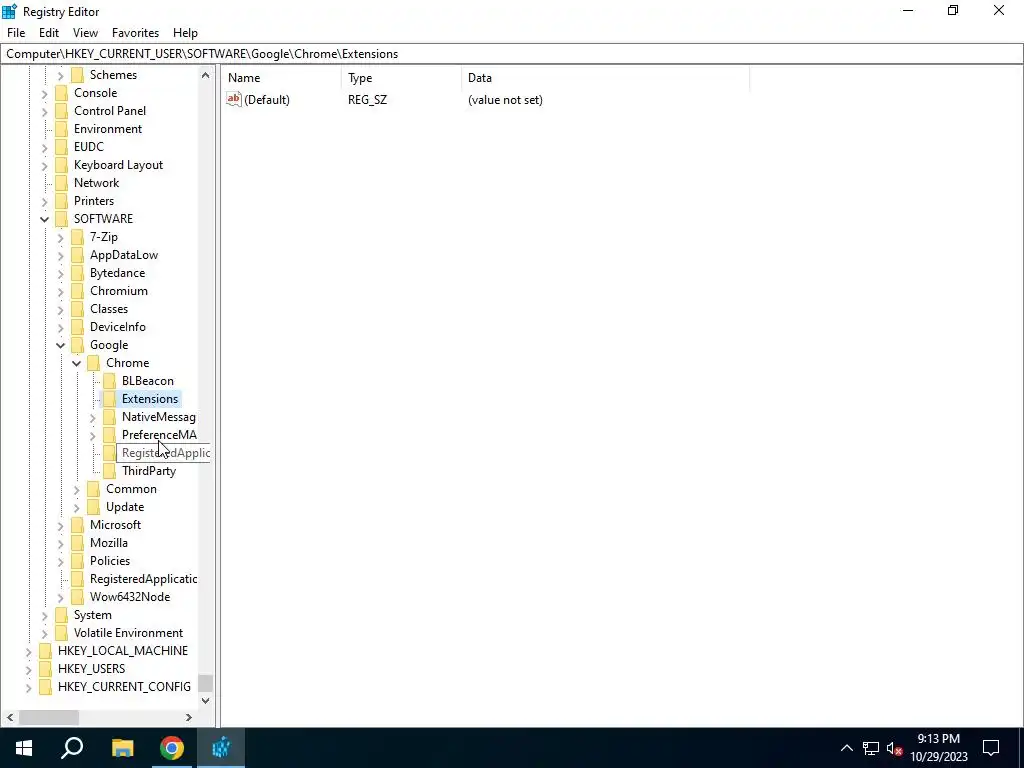Click the tree horizontal scroll left arrow

(x=10, y=717)
